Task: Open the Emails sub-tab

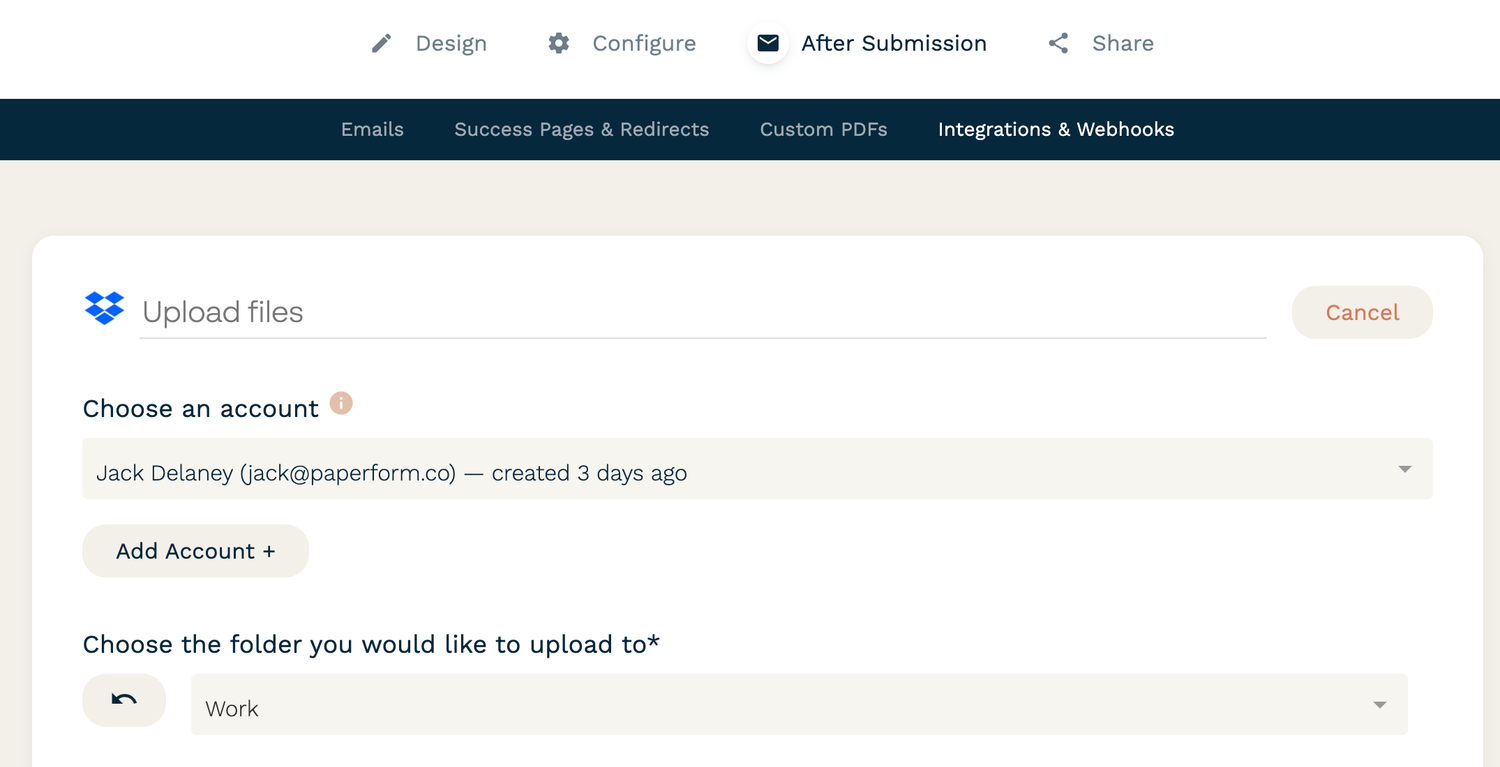Action: (372, 129)
